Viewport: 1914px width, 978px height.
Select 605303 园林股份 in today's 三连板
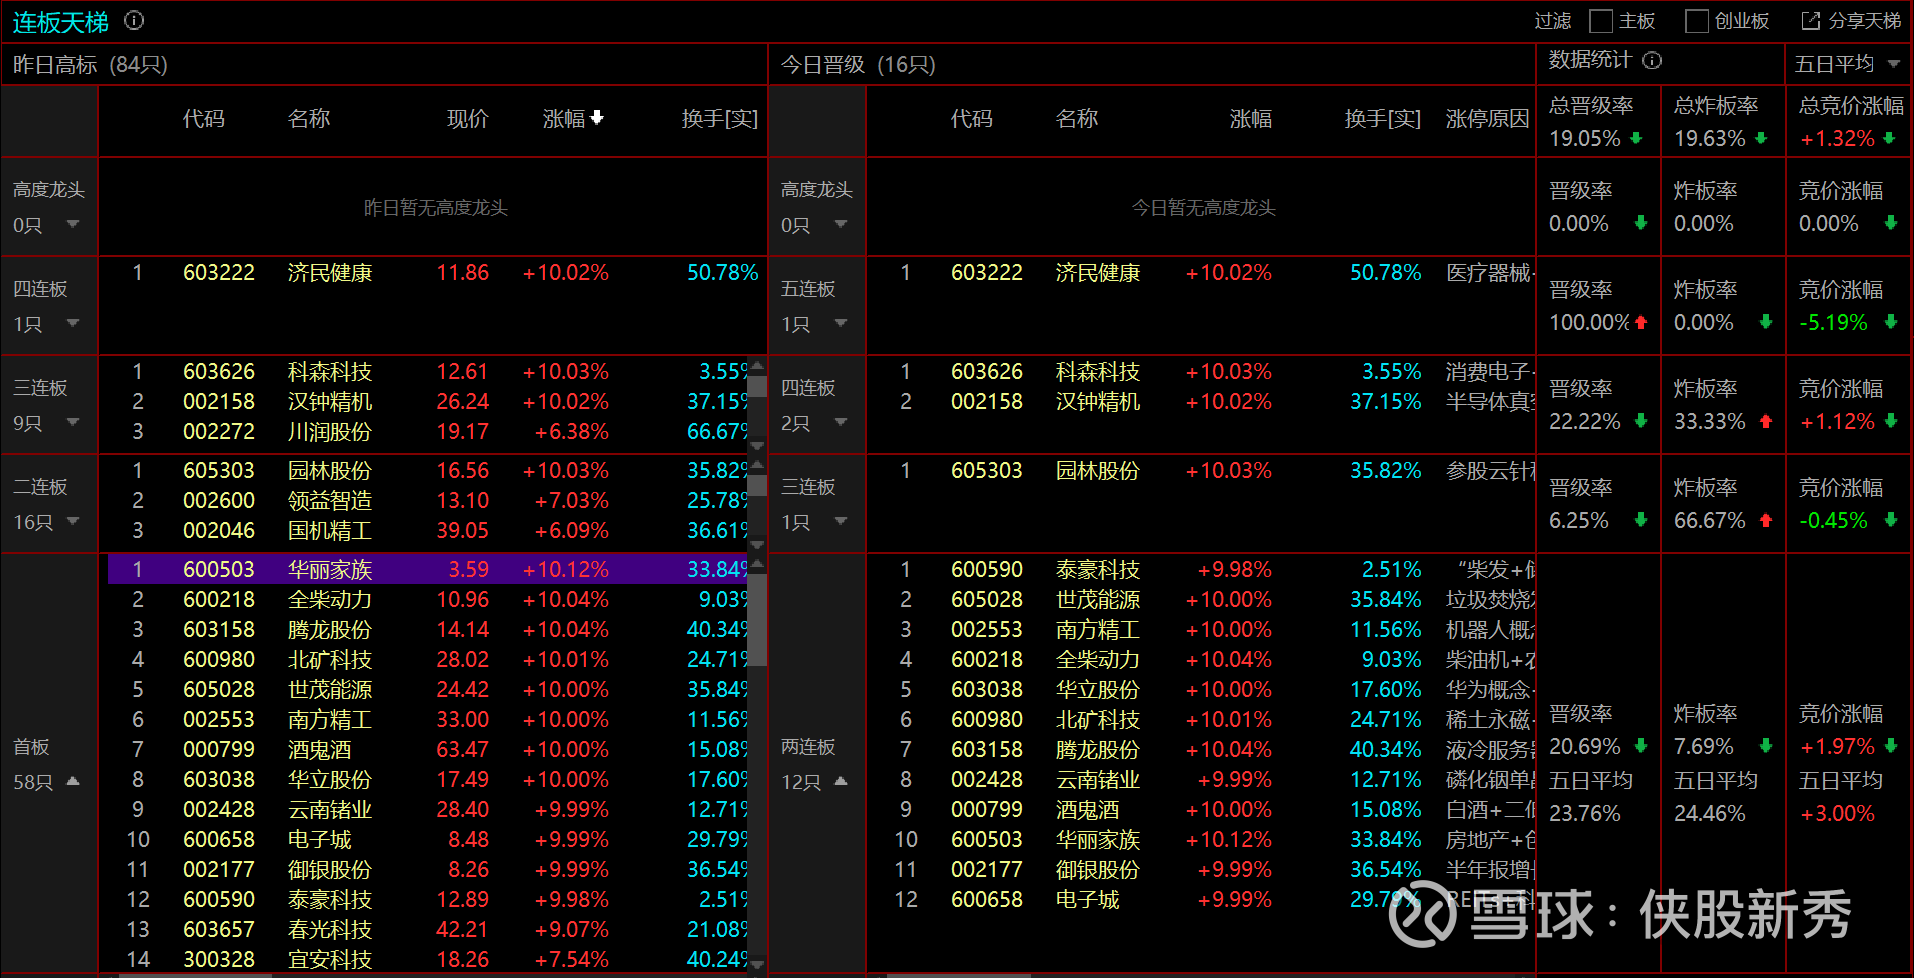(x=1202, y=471)
